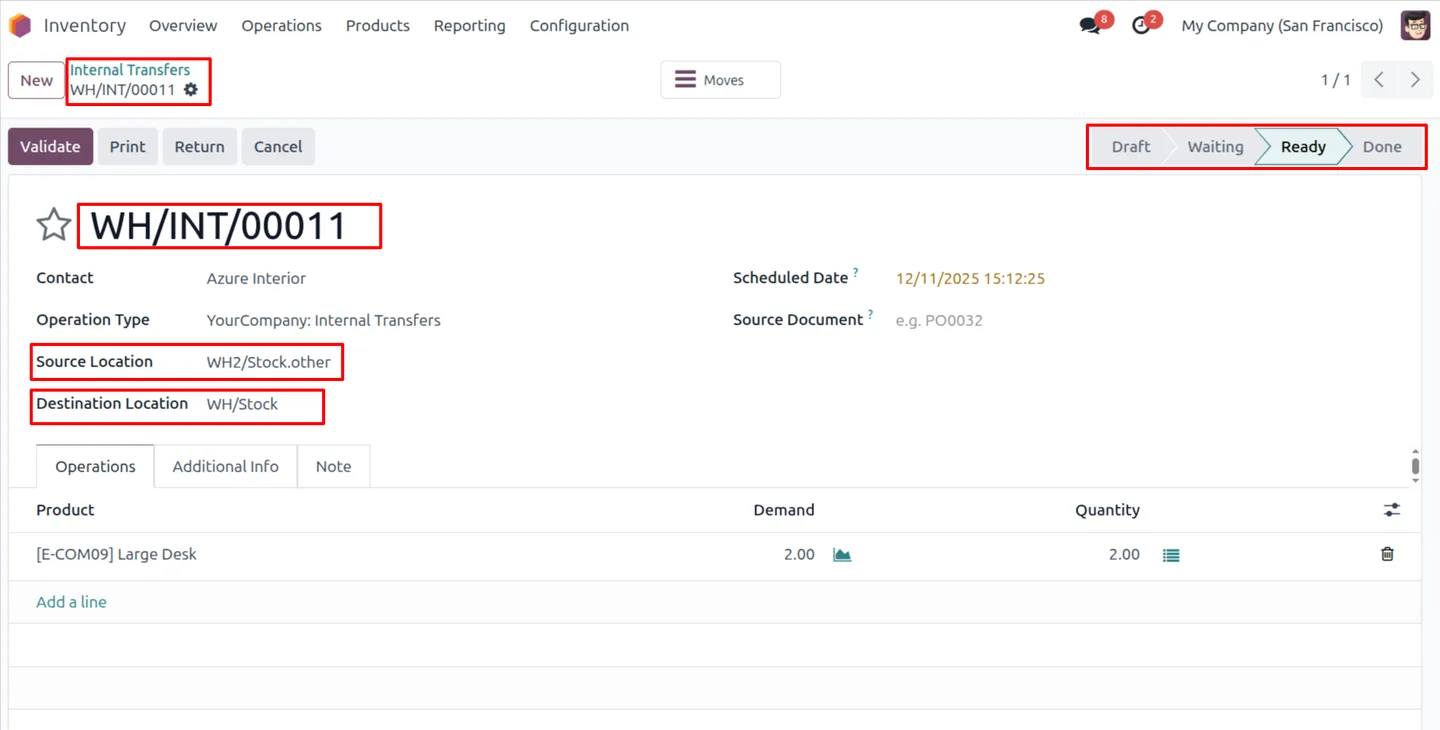This screenshot has height=730, width=1440.
Task: Click the Demand column header
Action: (784, 510)
